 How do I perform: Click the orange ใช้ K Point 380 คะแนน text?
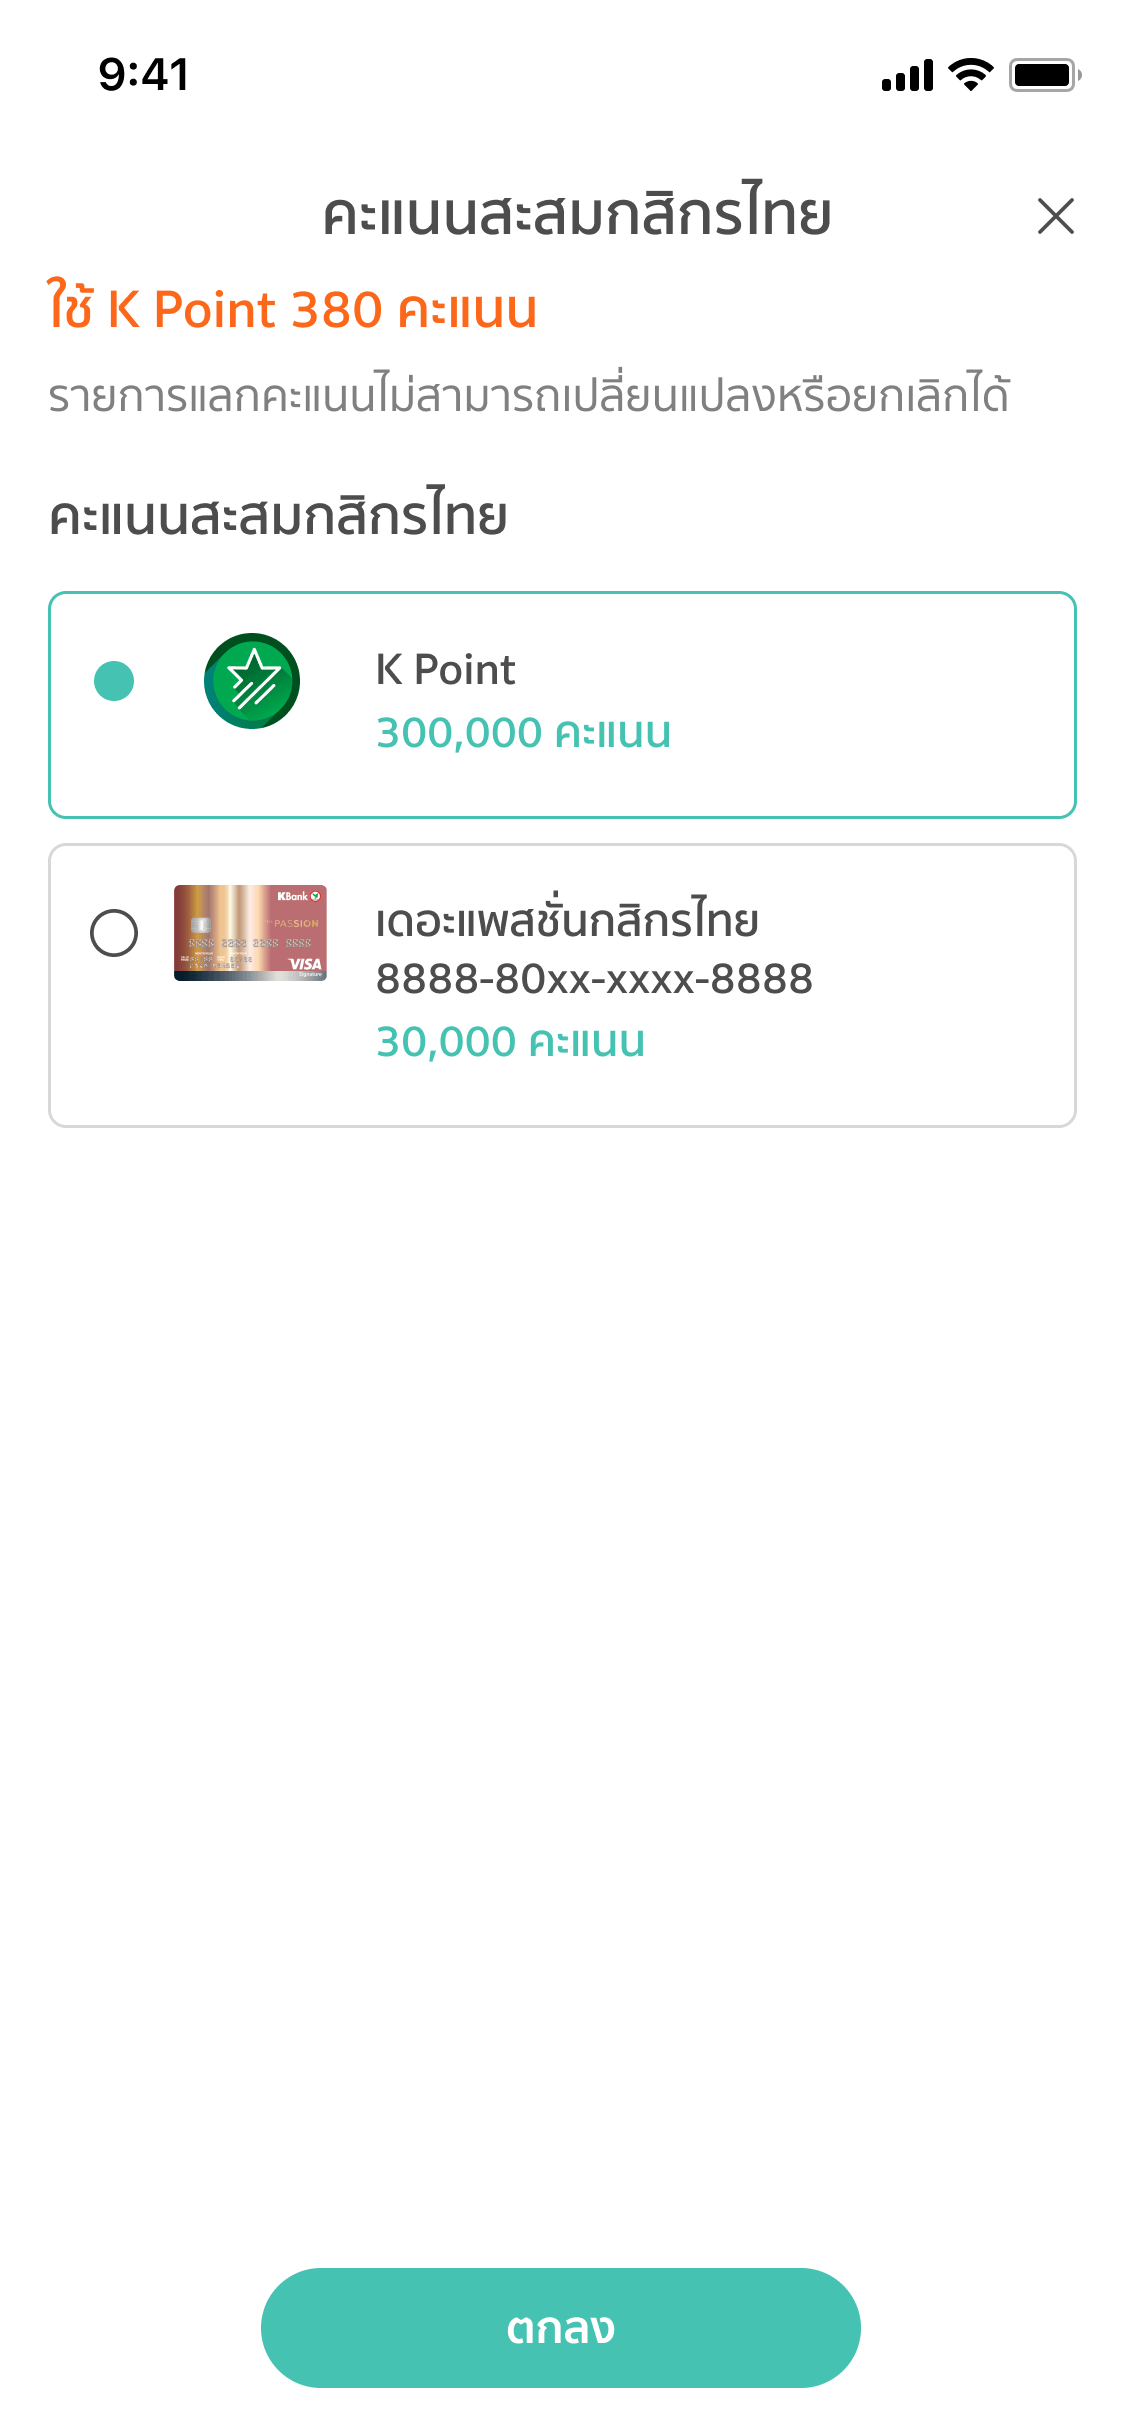tap(292, 308)
